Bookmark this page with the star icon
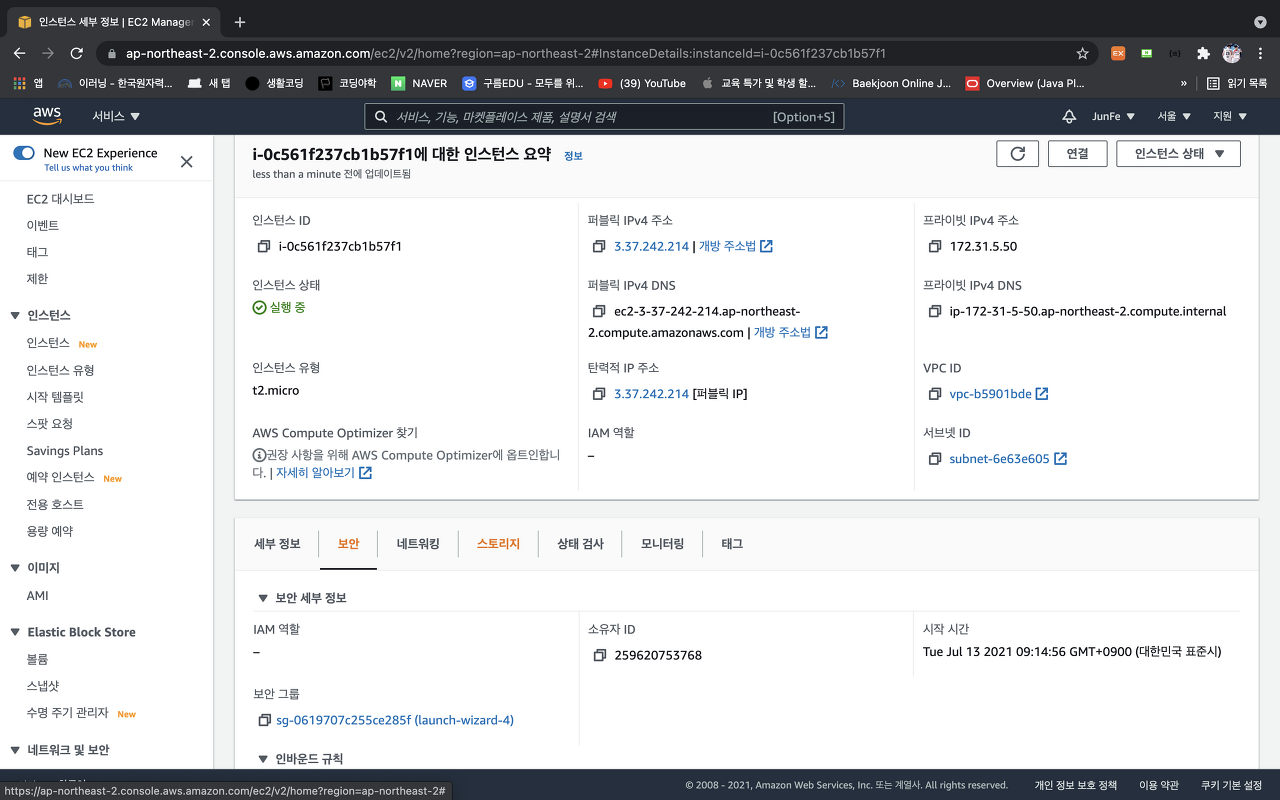This screenshot has width=1280, height=800. pos(1082,53)
